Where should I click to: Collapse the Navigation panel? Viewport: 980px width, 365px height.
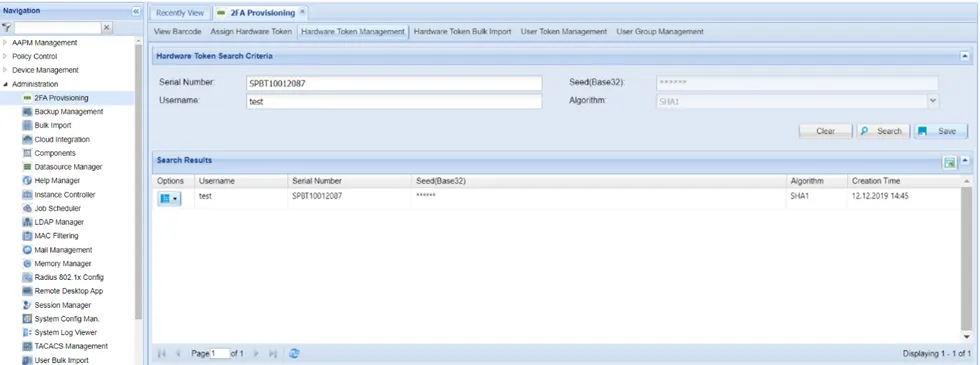pos(136,12)
